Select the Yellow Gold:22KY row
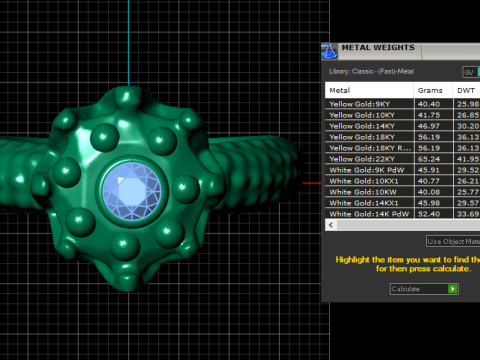Viewport: 480px width, 360px height. tap(403, 159)
